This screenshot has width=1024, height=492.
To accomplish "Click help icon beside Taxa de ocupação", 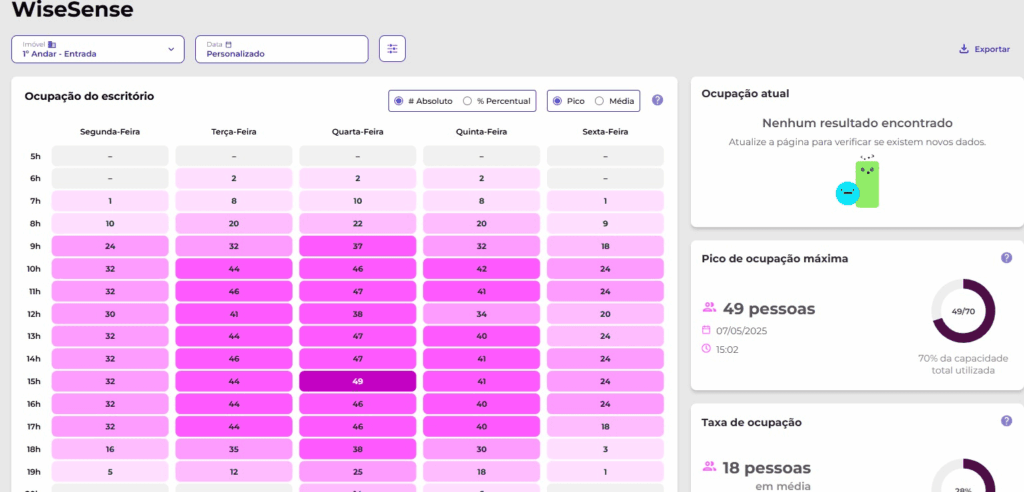I will click(x=1006, y=421).
